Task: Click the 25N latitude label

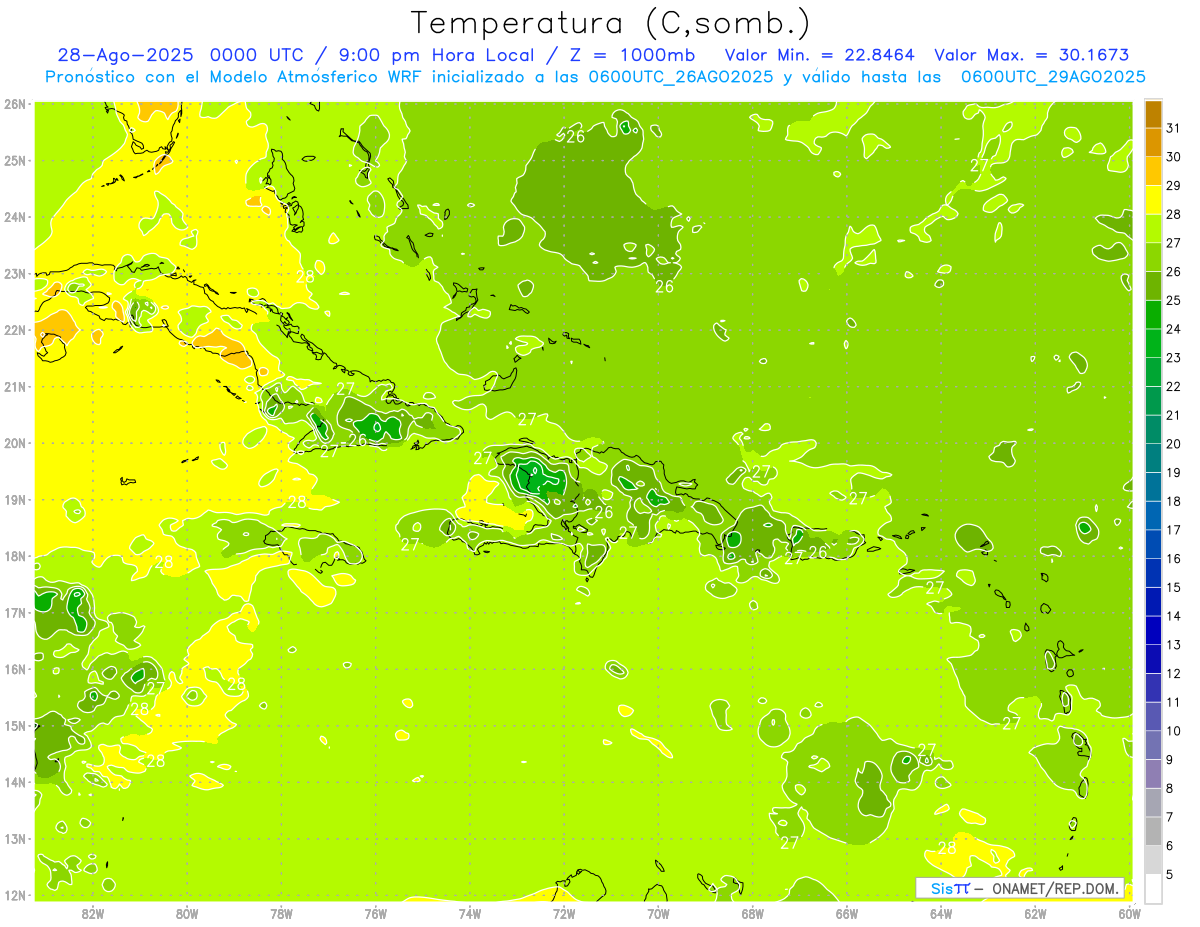Action: click(15, 160)
